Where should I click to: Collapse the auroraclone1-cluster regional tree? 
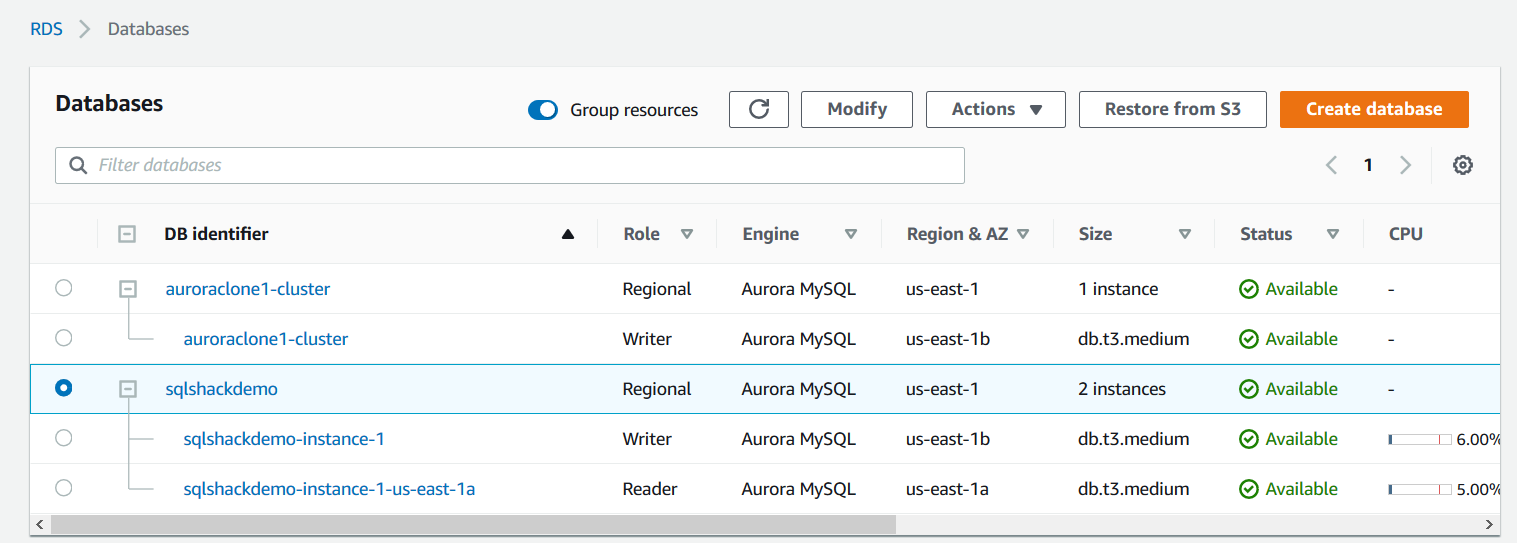coord(128,289)
